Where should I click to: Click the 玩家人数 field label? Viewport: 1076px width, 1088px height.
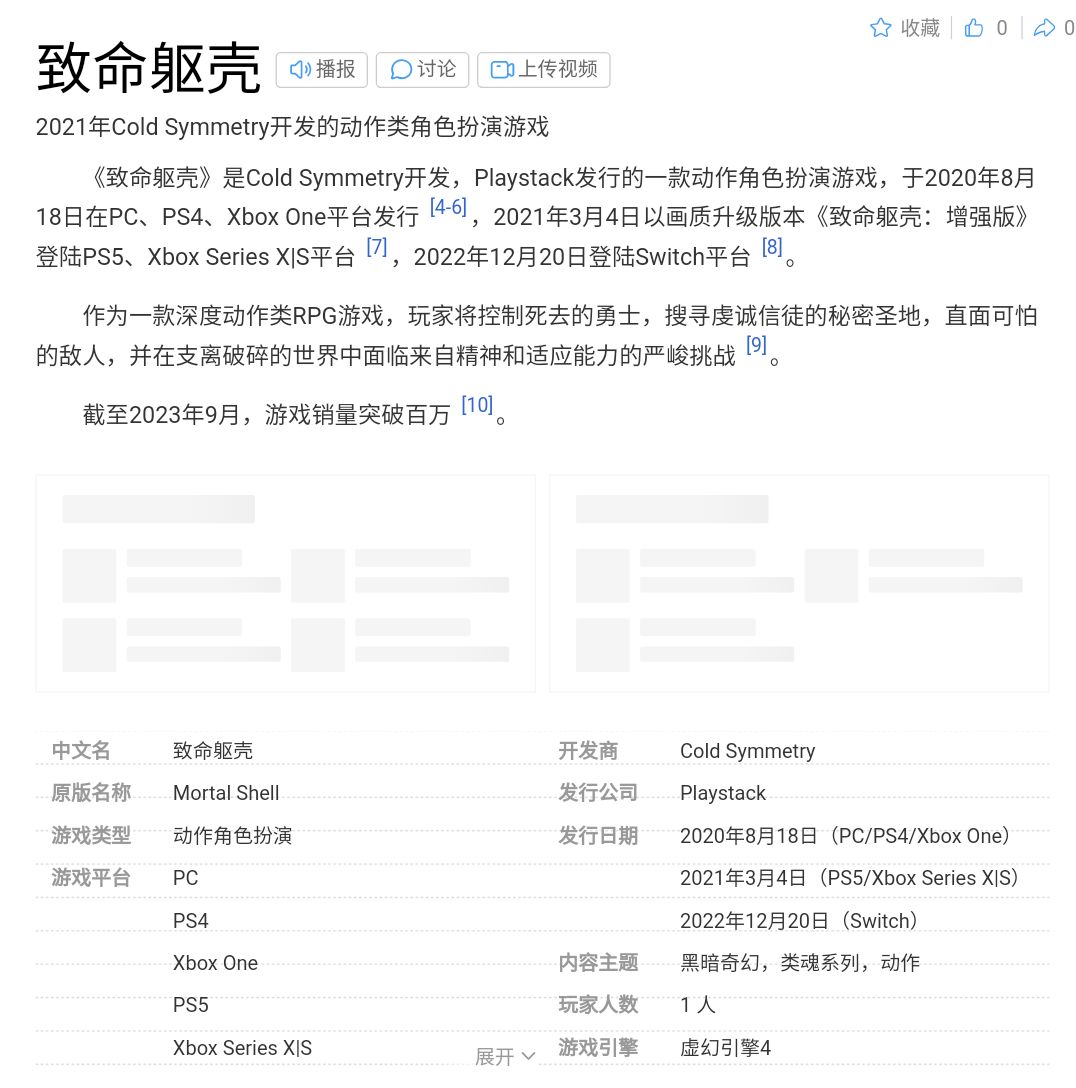[598, 1005]
